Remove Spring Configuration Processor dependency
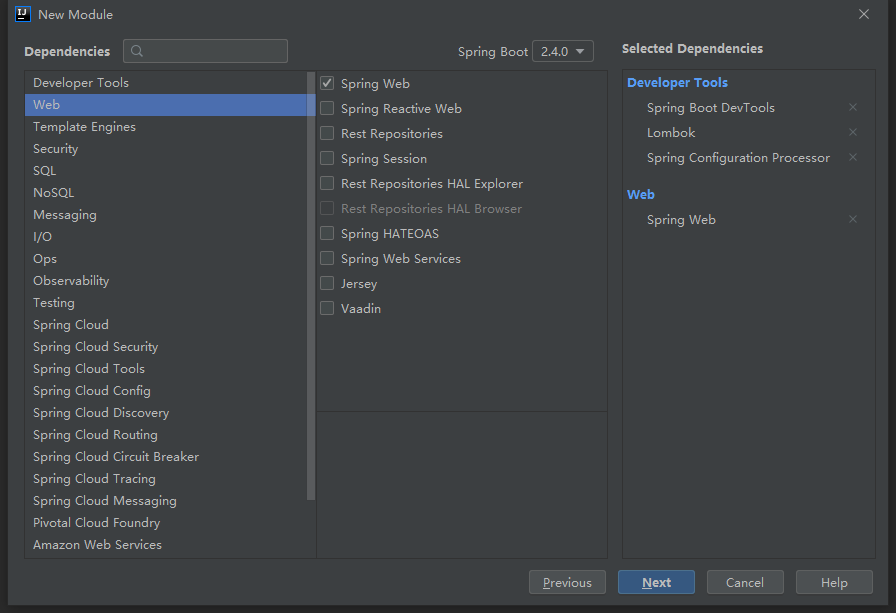Viewport: 896px width, 613px height. point(852,157)
